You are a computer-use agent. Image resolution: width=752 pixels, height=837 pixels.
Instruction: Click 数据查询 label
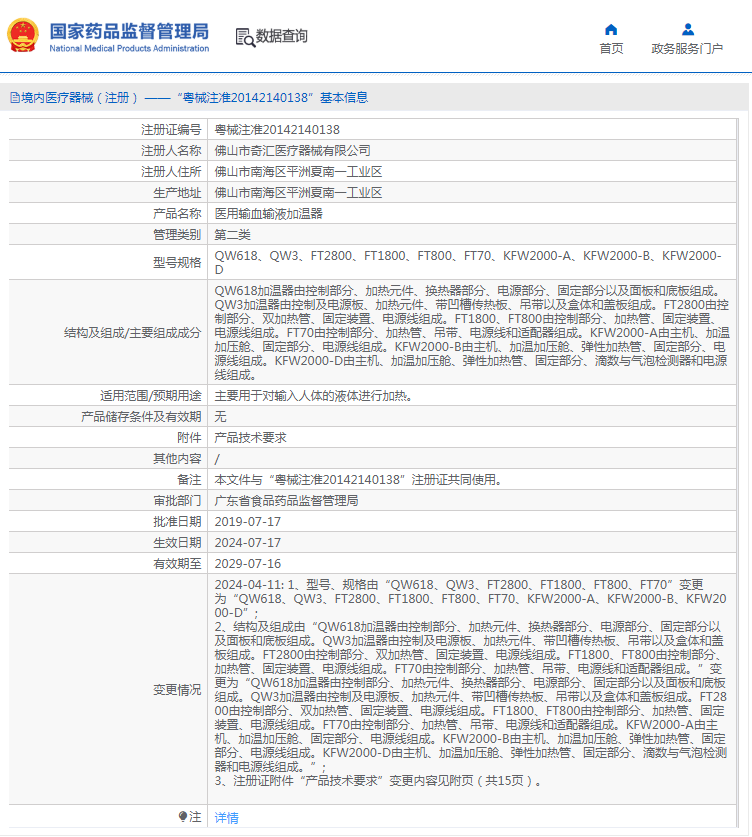pyautogui.click(x=281, y=36)
